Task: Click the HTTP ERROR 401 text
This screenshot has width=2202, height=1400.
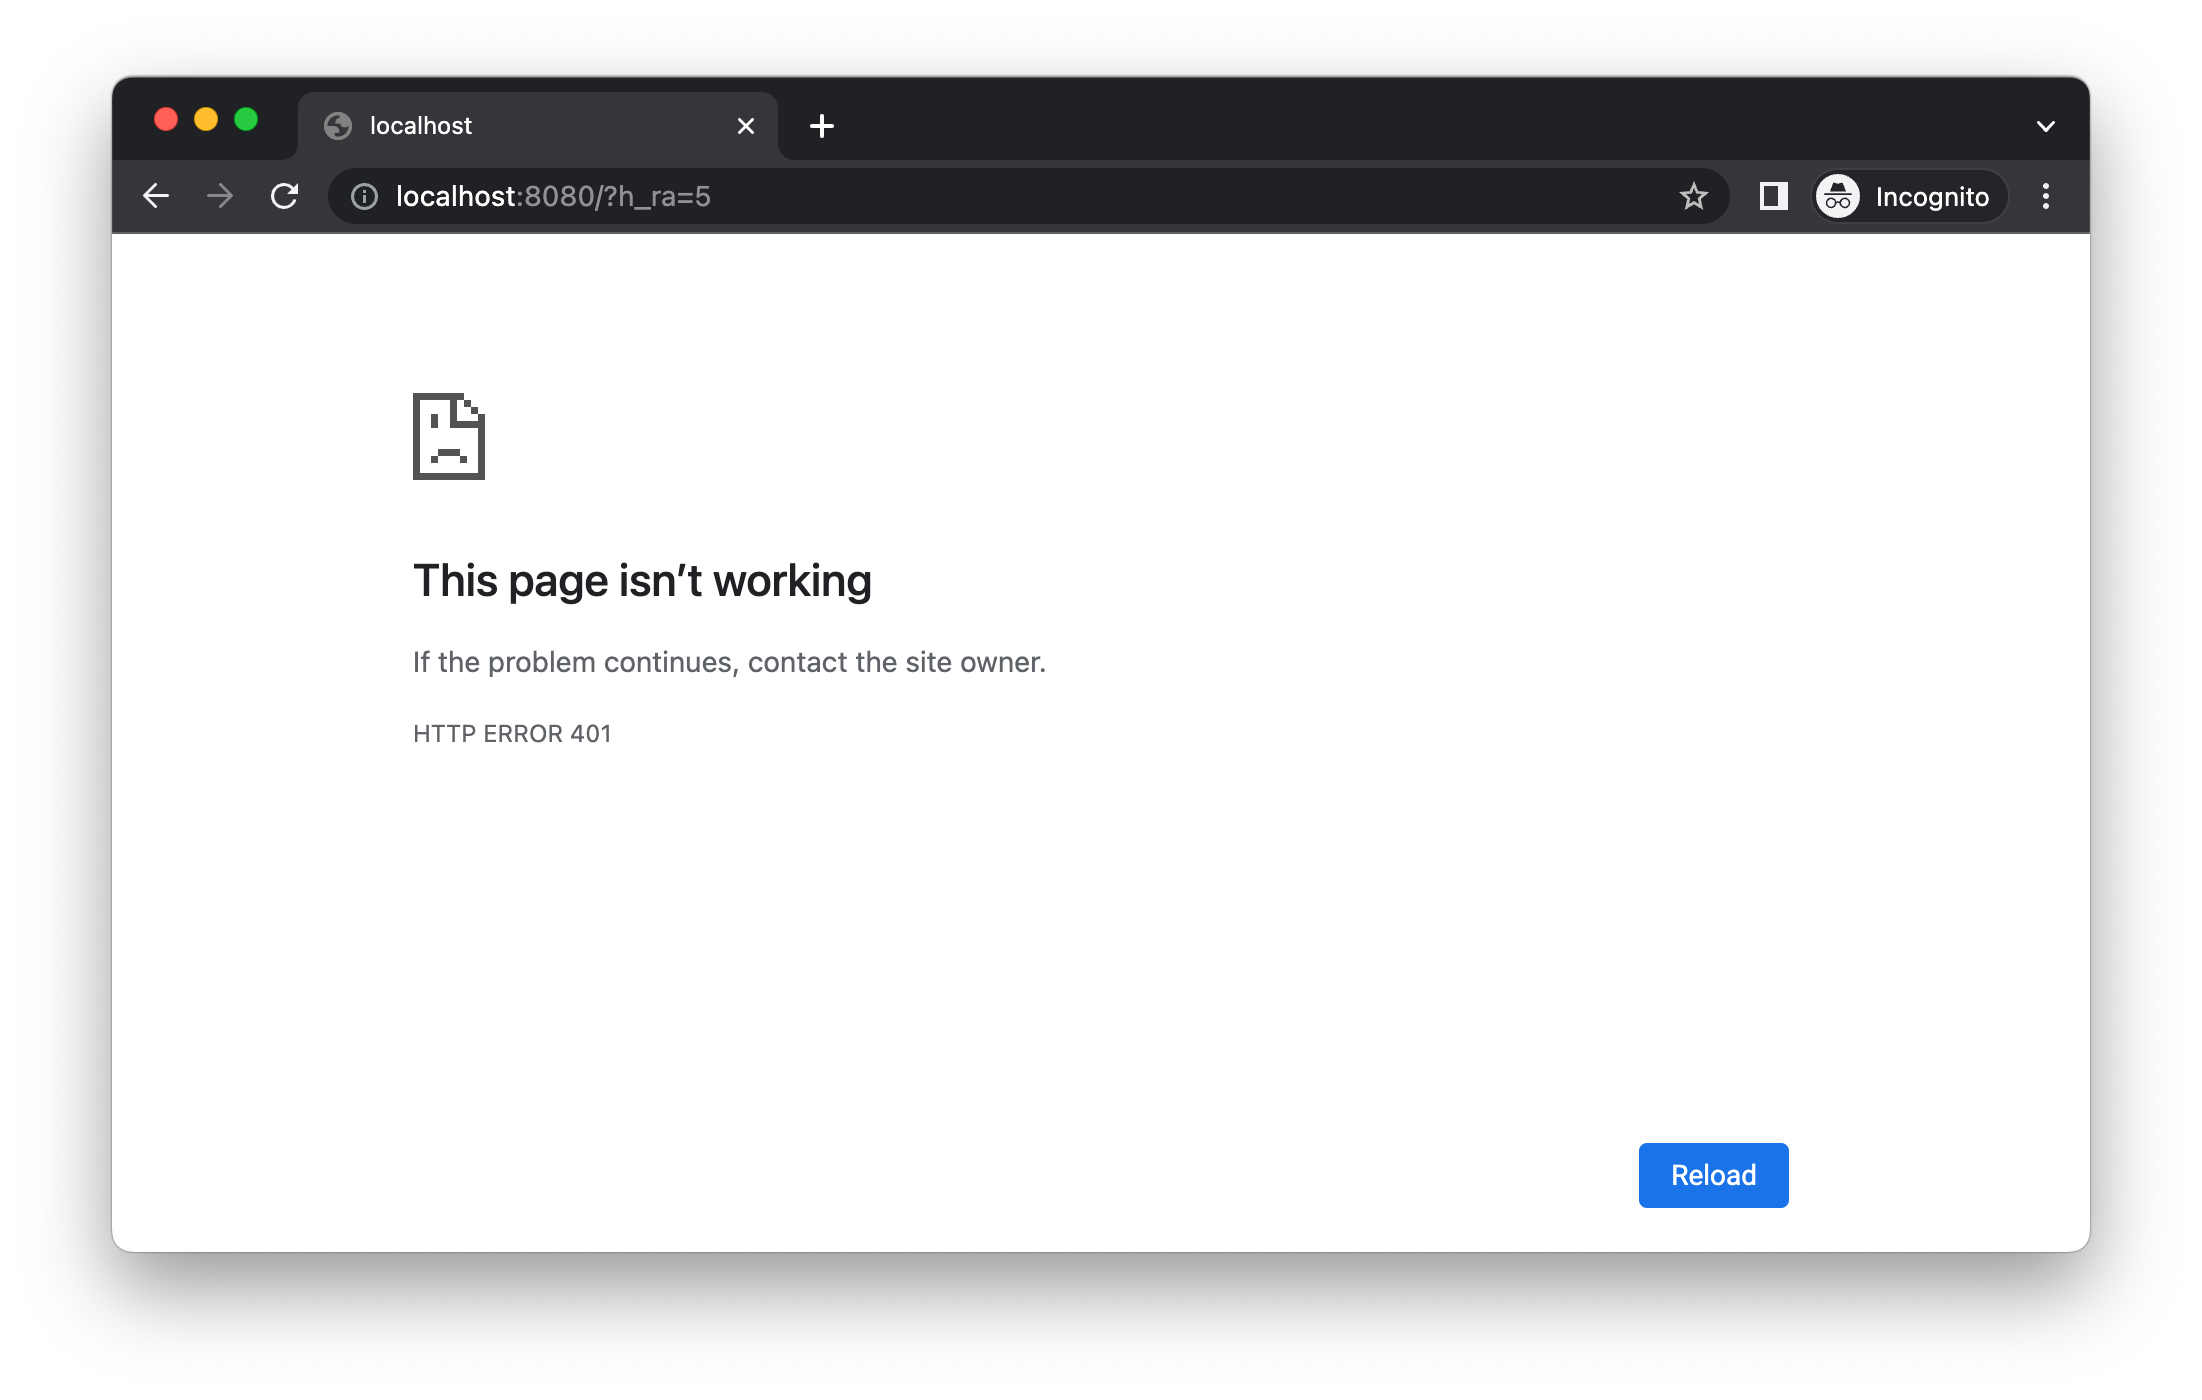Action: pyautogui.click(x=512, y=734)
